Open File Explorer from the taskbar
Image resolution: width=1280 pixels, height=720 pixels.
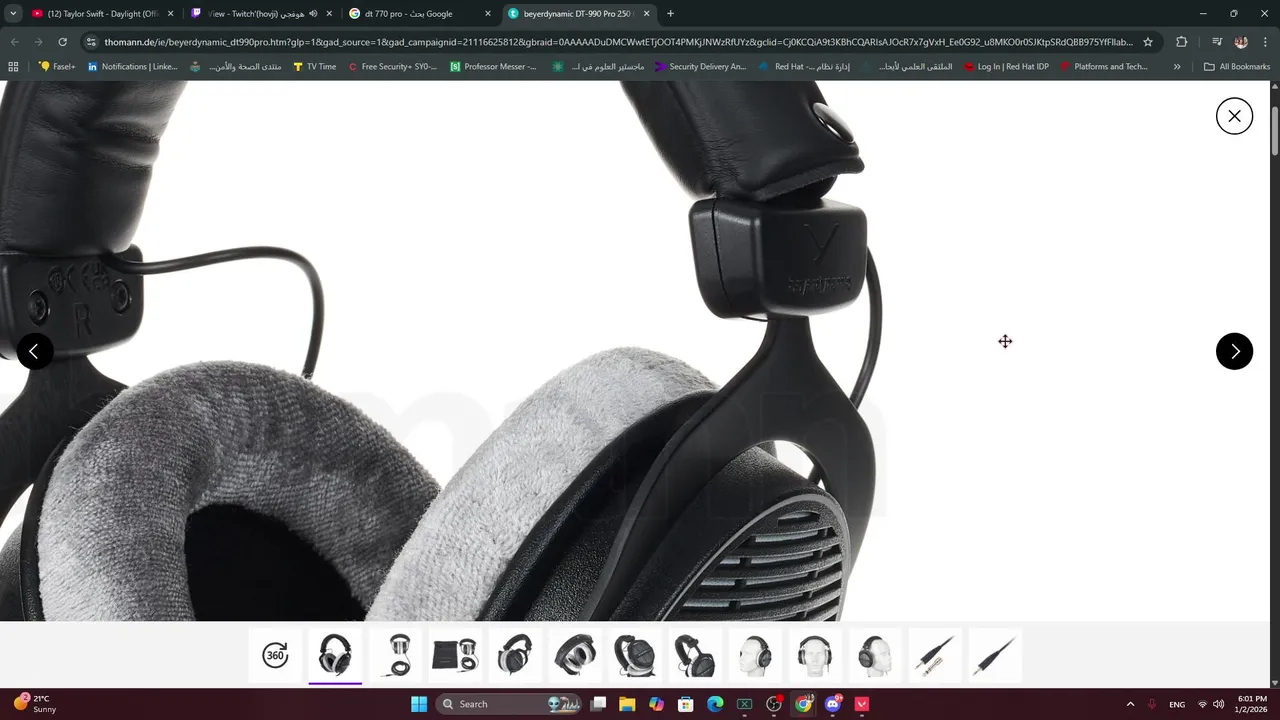pos(627,704)
